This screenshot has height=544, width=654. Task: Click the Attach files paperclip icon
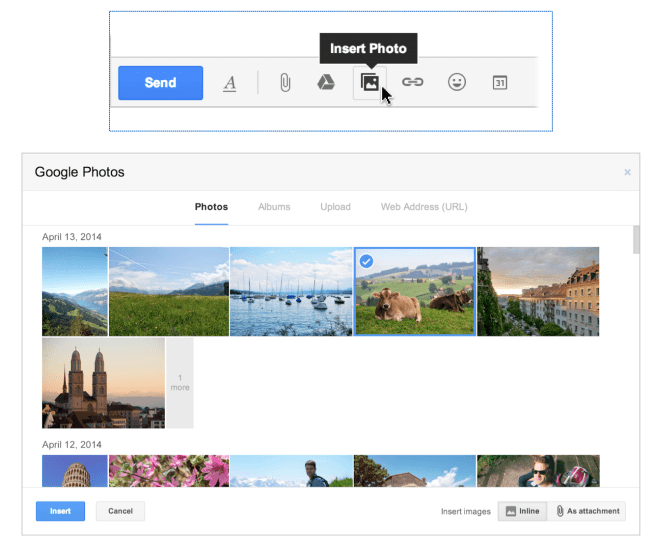(x=285, y=83)
